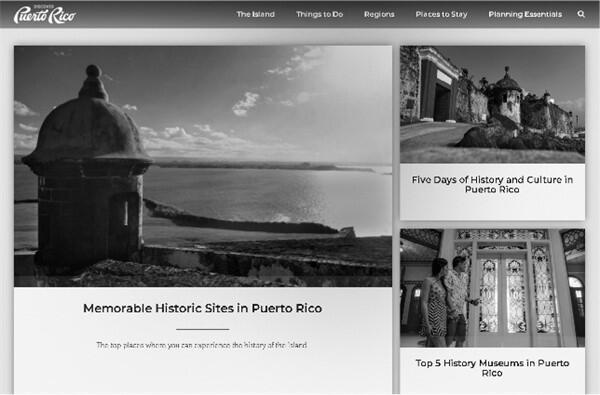Click the dome sentry turret in hero image
This screenshot has height=395, width=600.
pyautogui.click(x=87, y=168)
